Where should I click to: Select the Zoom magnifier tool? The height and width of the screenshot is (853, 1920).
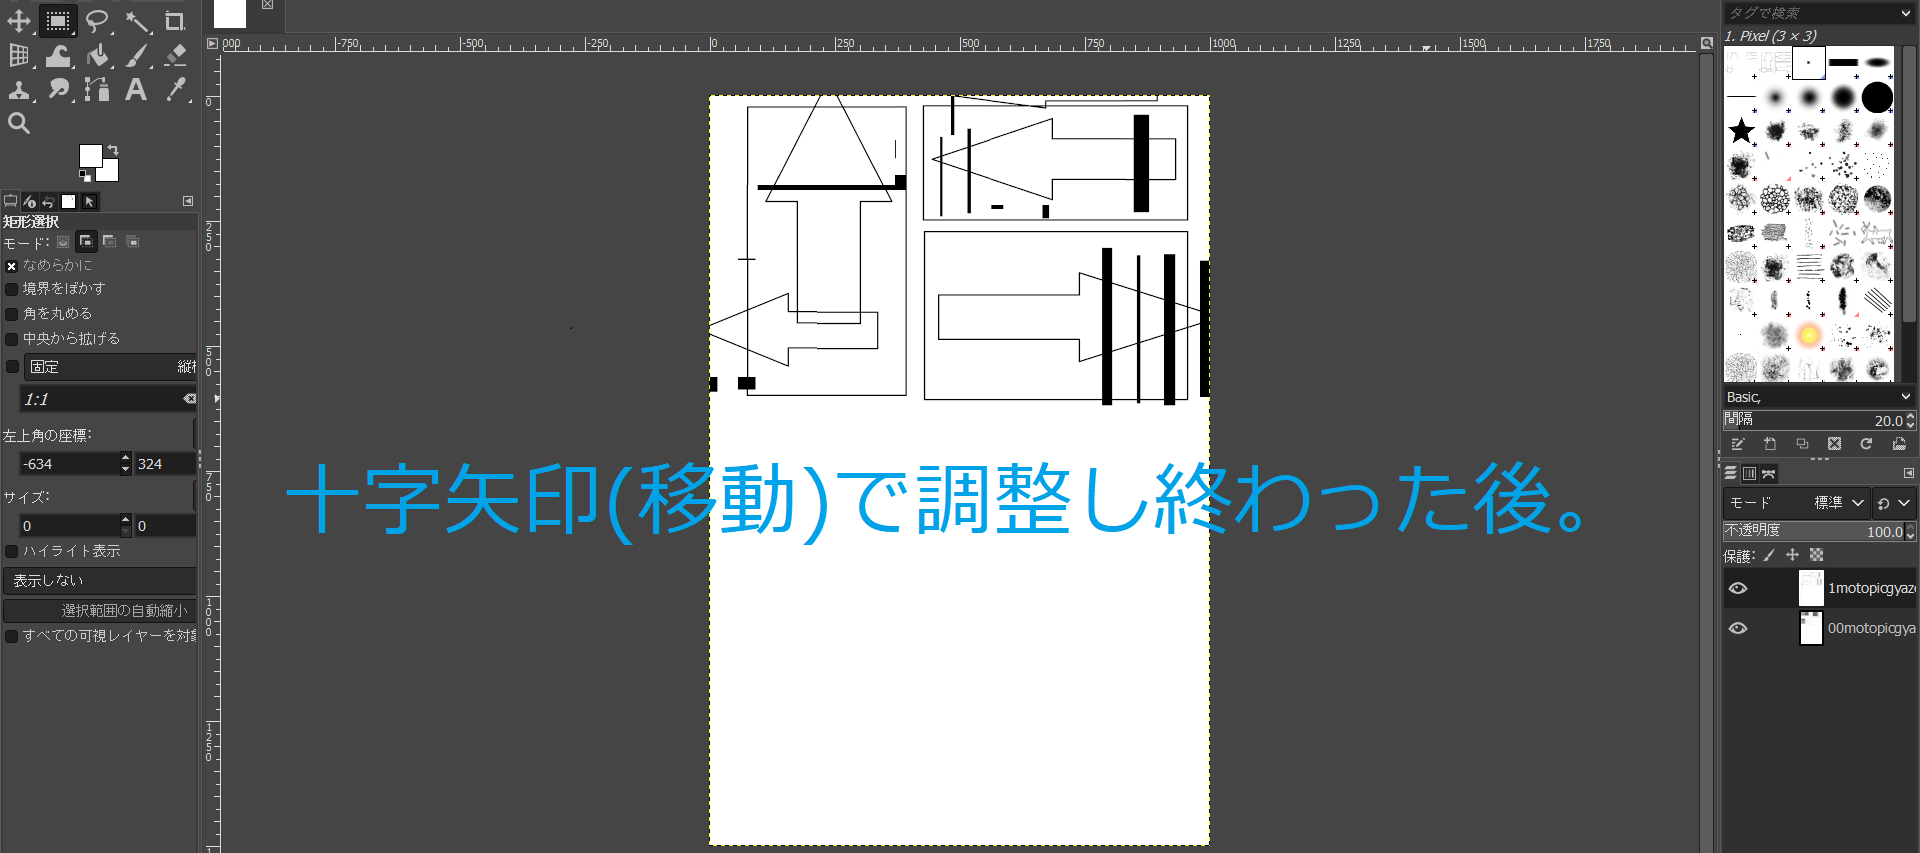[19, 123]
